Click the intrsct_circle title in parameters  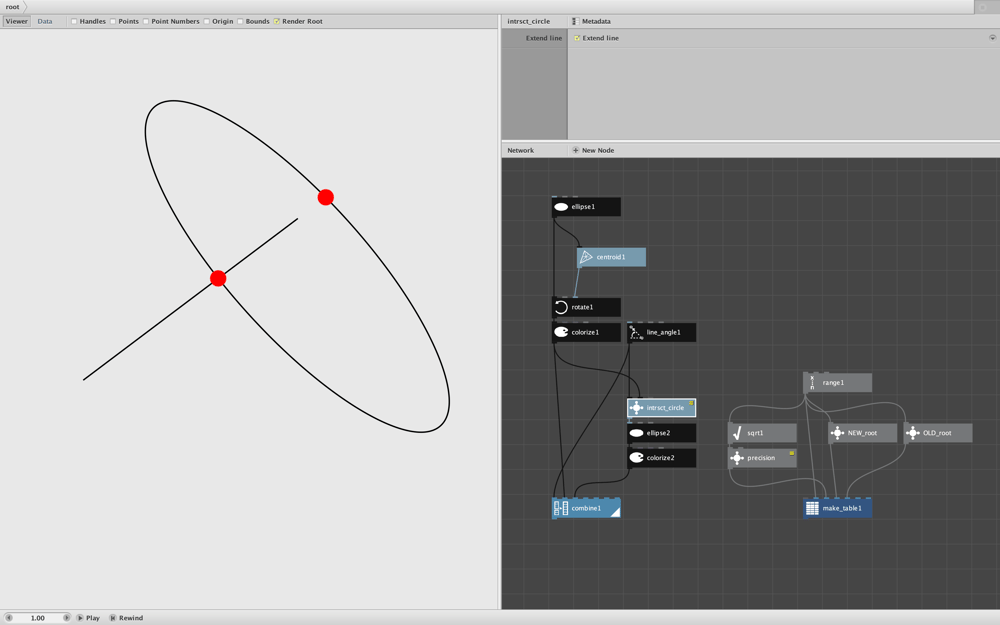click(529, 21)
